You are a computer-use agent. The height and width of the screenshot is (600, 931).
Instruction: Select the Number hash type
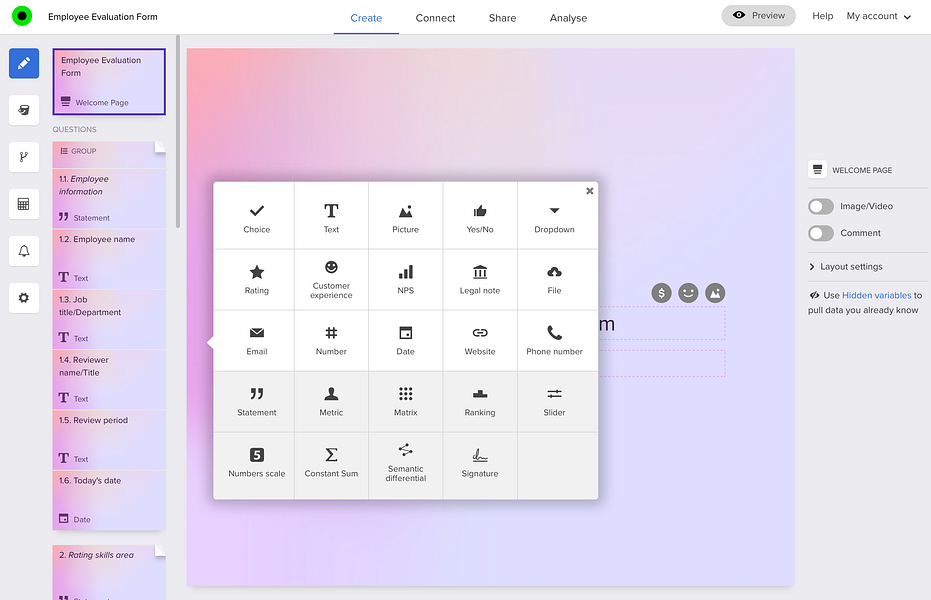pos(331,341)
